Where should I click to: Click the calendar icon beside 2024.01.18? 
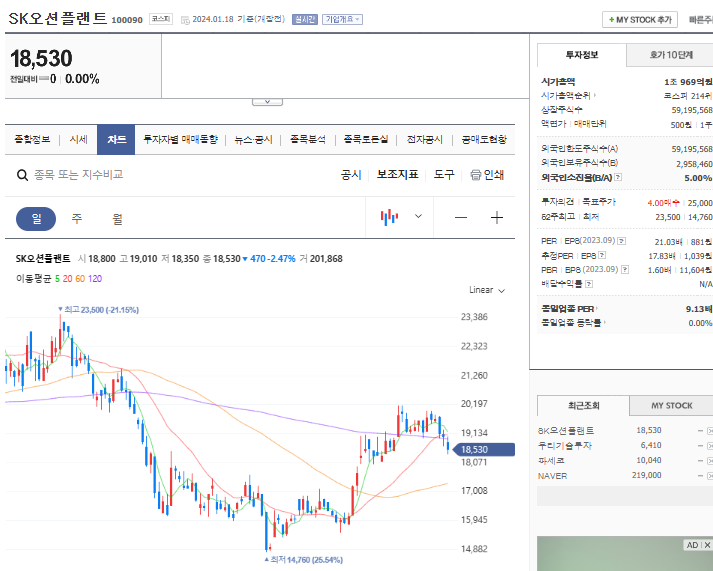pyautogui.click(x=185, y=20)
